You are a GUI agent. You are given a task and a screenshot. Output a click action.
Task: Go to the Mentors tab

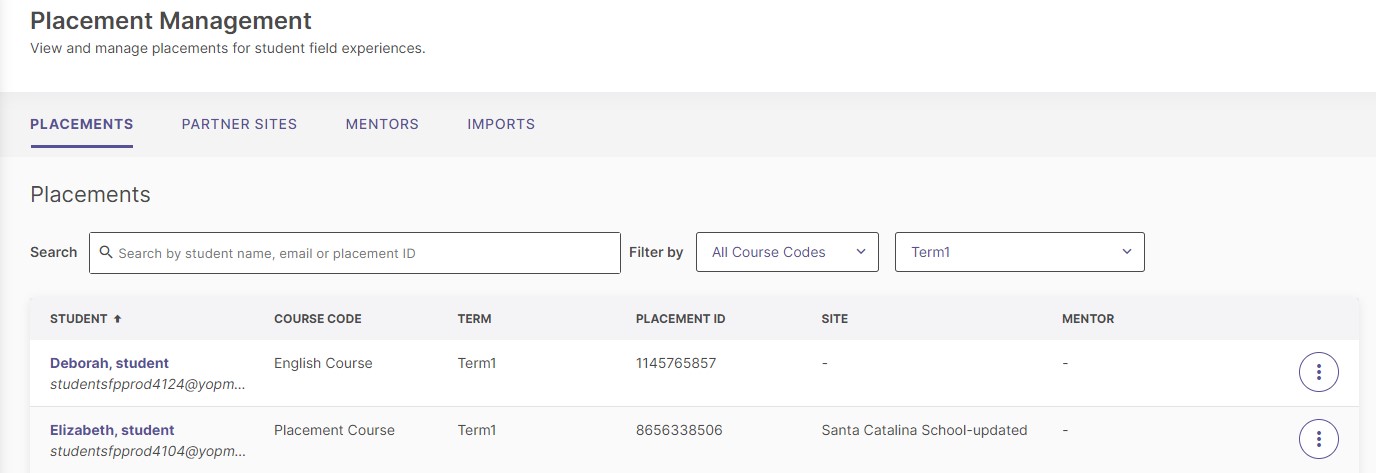[x=382, y=125]
